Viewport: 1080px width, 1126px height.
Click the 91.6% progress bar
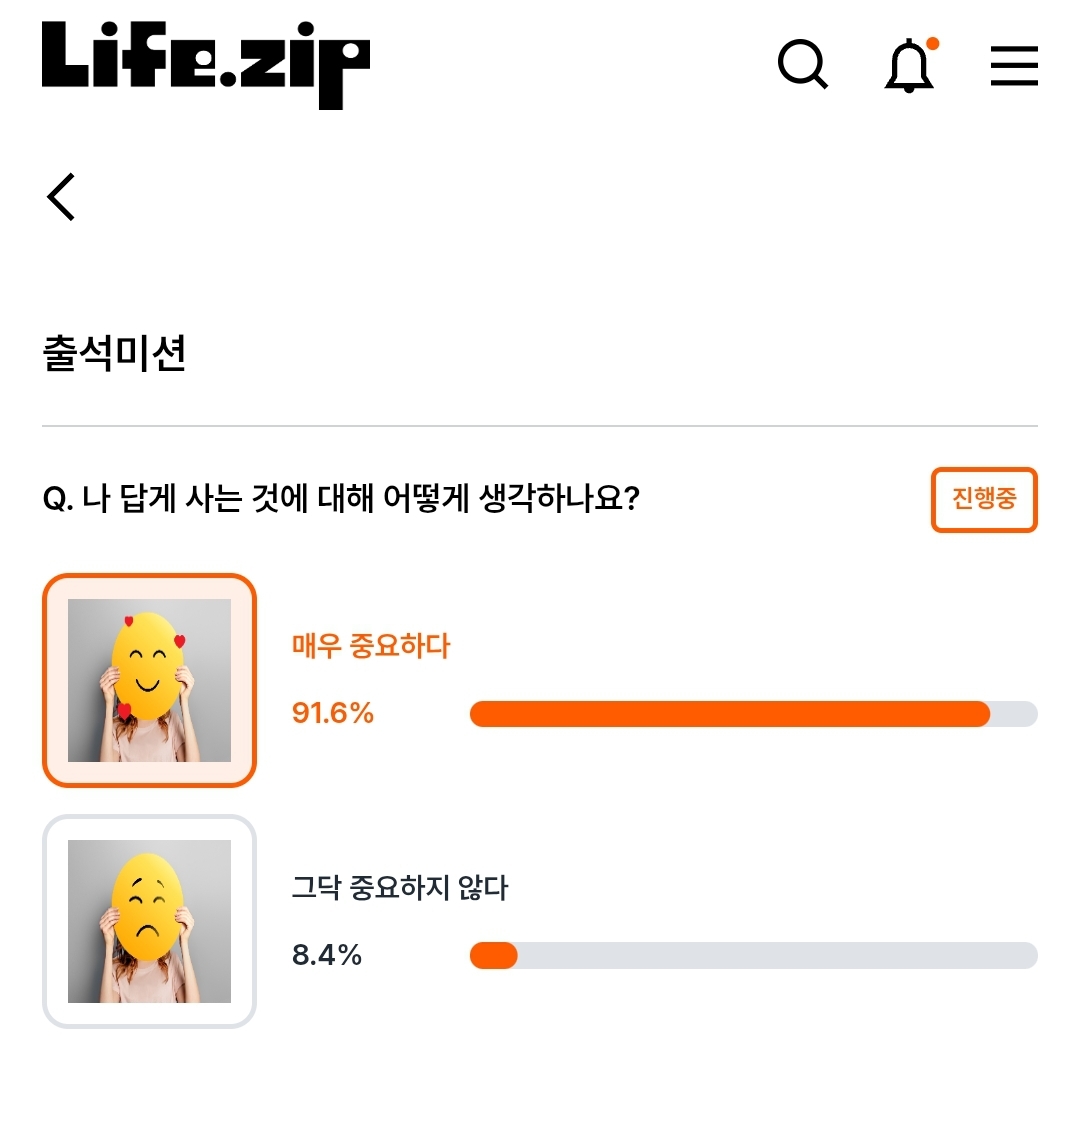(x=753, y=714)
